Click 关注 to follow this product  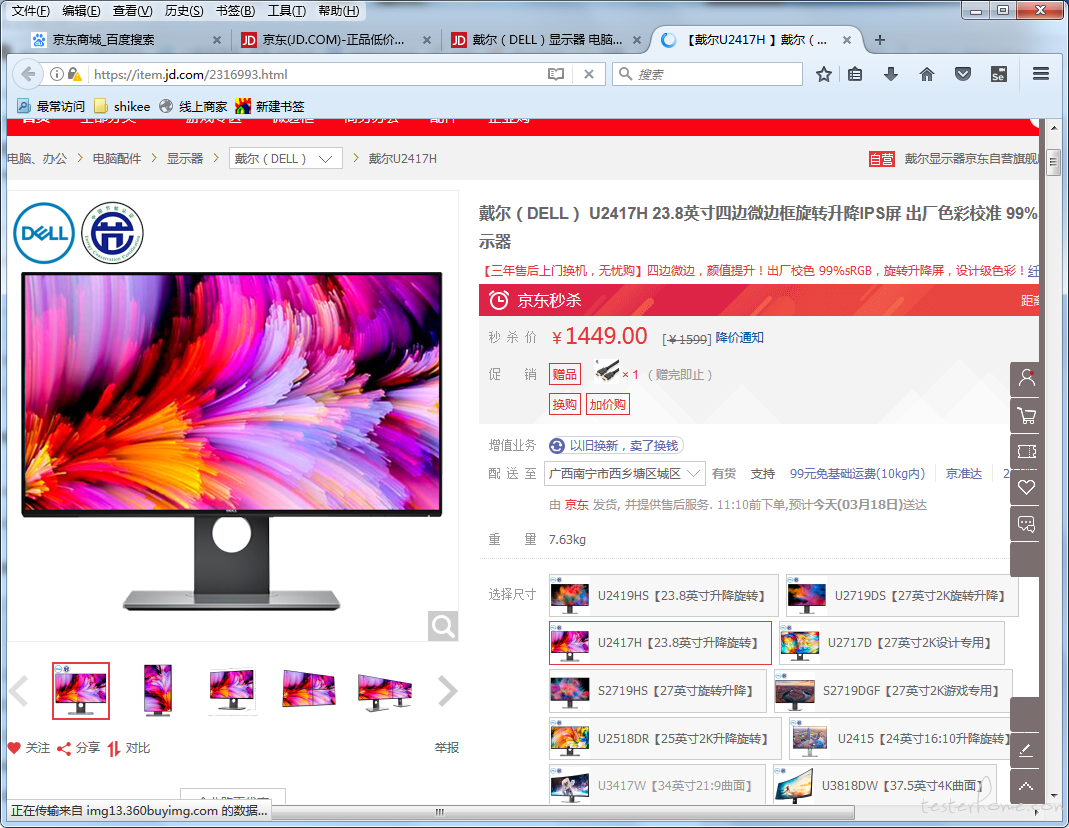point(29,748)
